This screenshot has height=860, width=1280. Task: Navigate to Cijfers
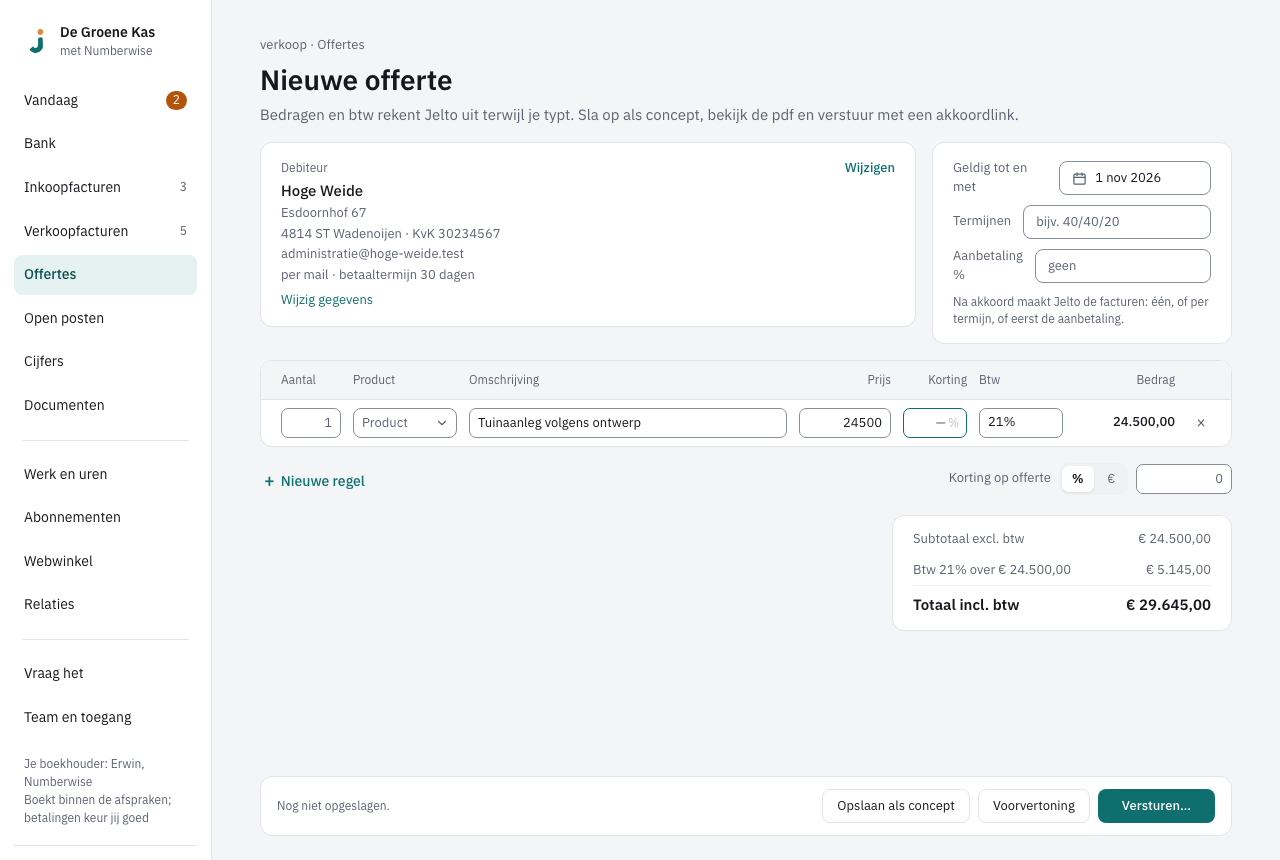(105, 361)
